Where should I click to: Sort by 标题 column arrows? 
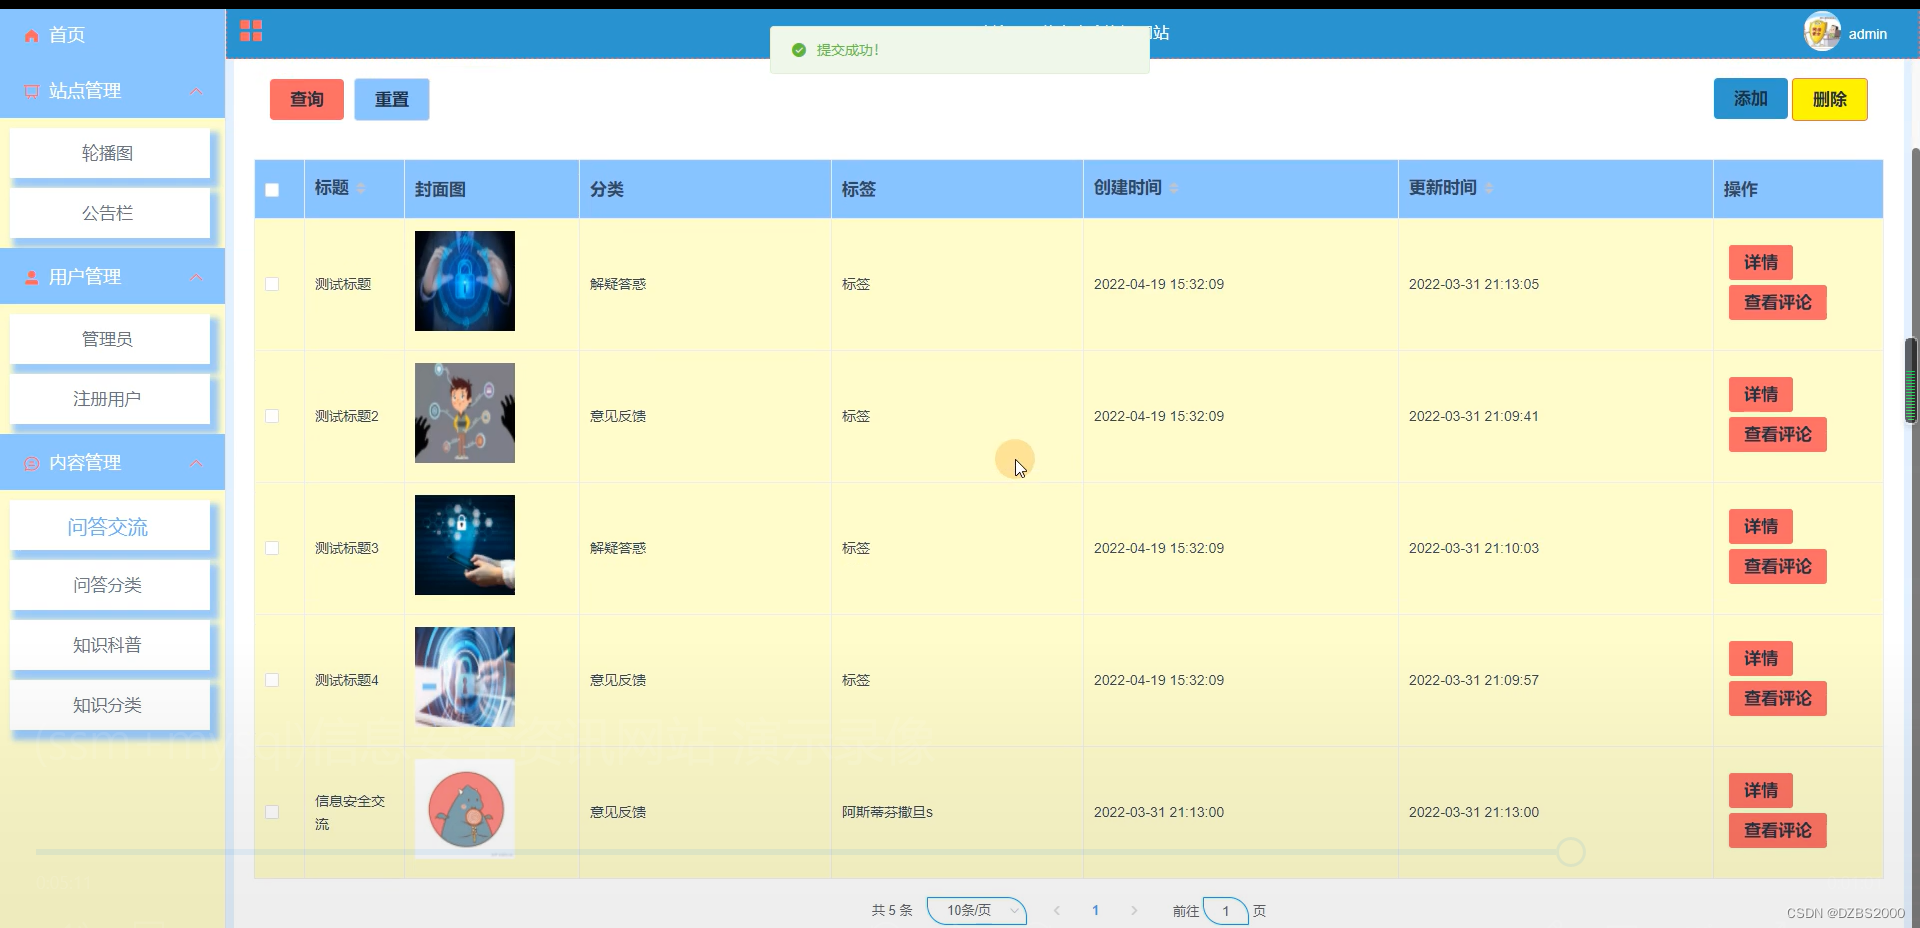pyautogui.click(x=361, y=188)
